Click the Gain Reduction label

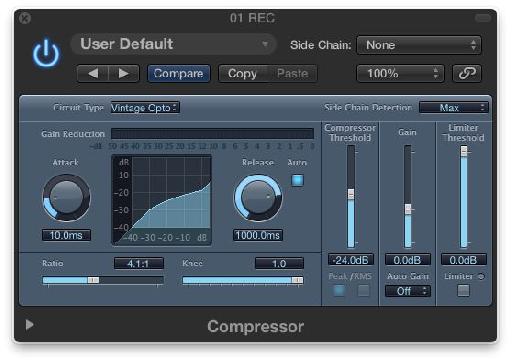point(73,134)
